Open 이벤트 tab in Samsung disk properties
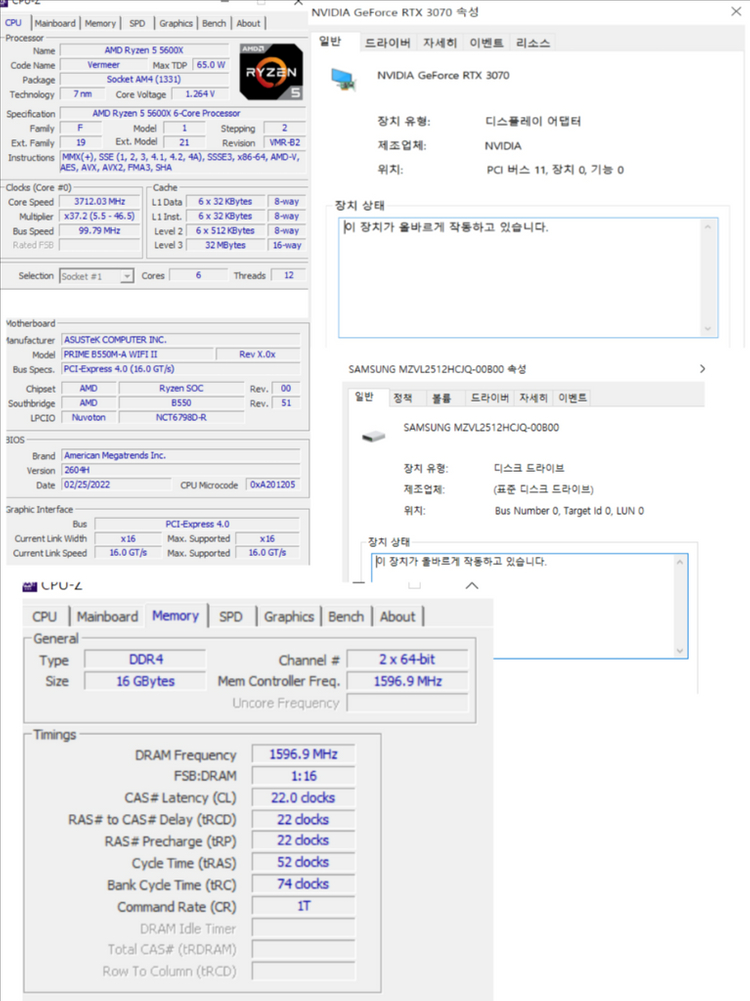The height and width of the screenshot is (1001, 750). tap(573, 398)
